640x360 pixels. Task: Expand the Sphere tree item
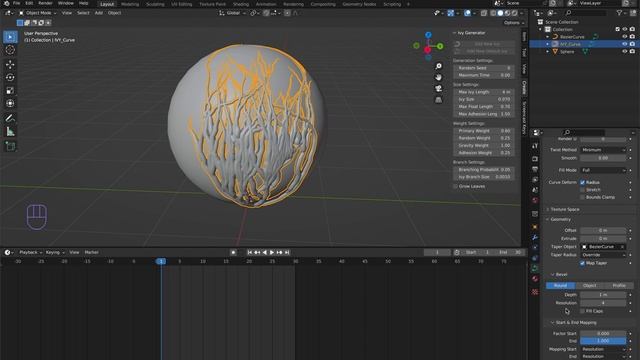click(548, 52)
